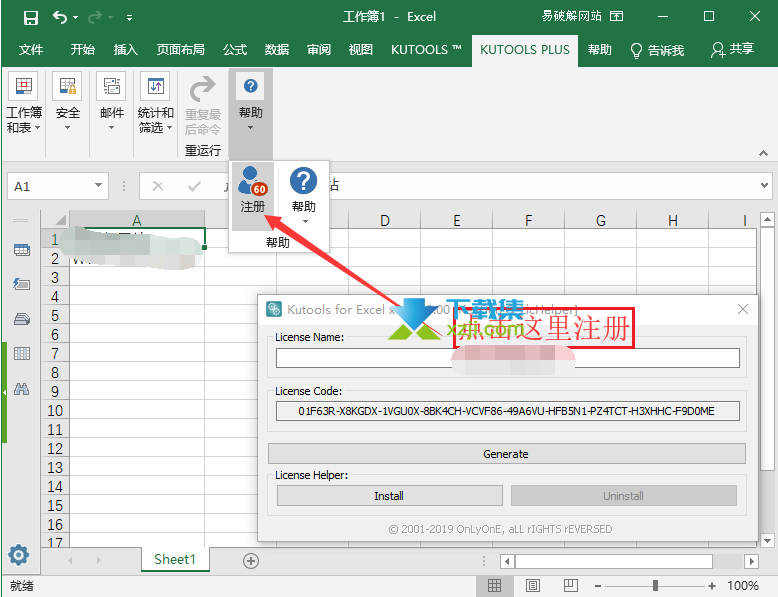Screen dimensions: 778x597
Task: Switch to the KUTOOLS ™ tab
Action: [x=426, y=50]
